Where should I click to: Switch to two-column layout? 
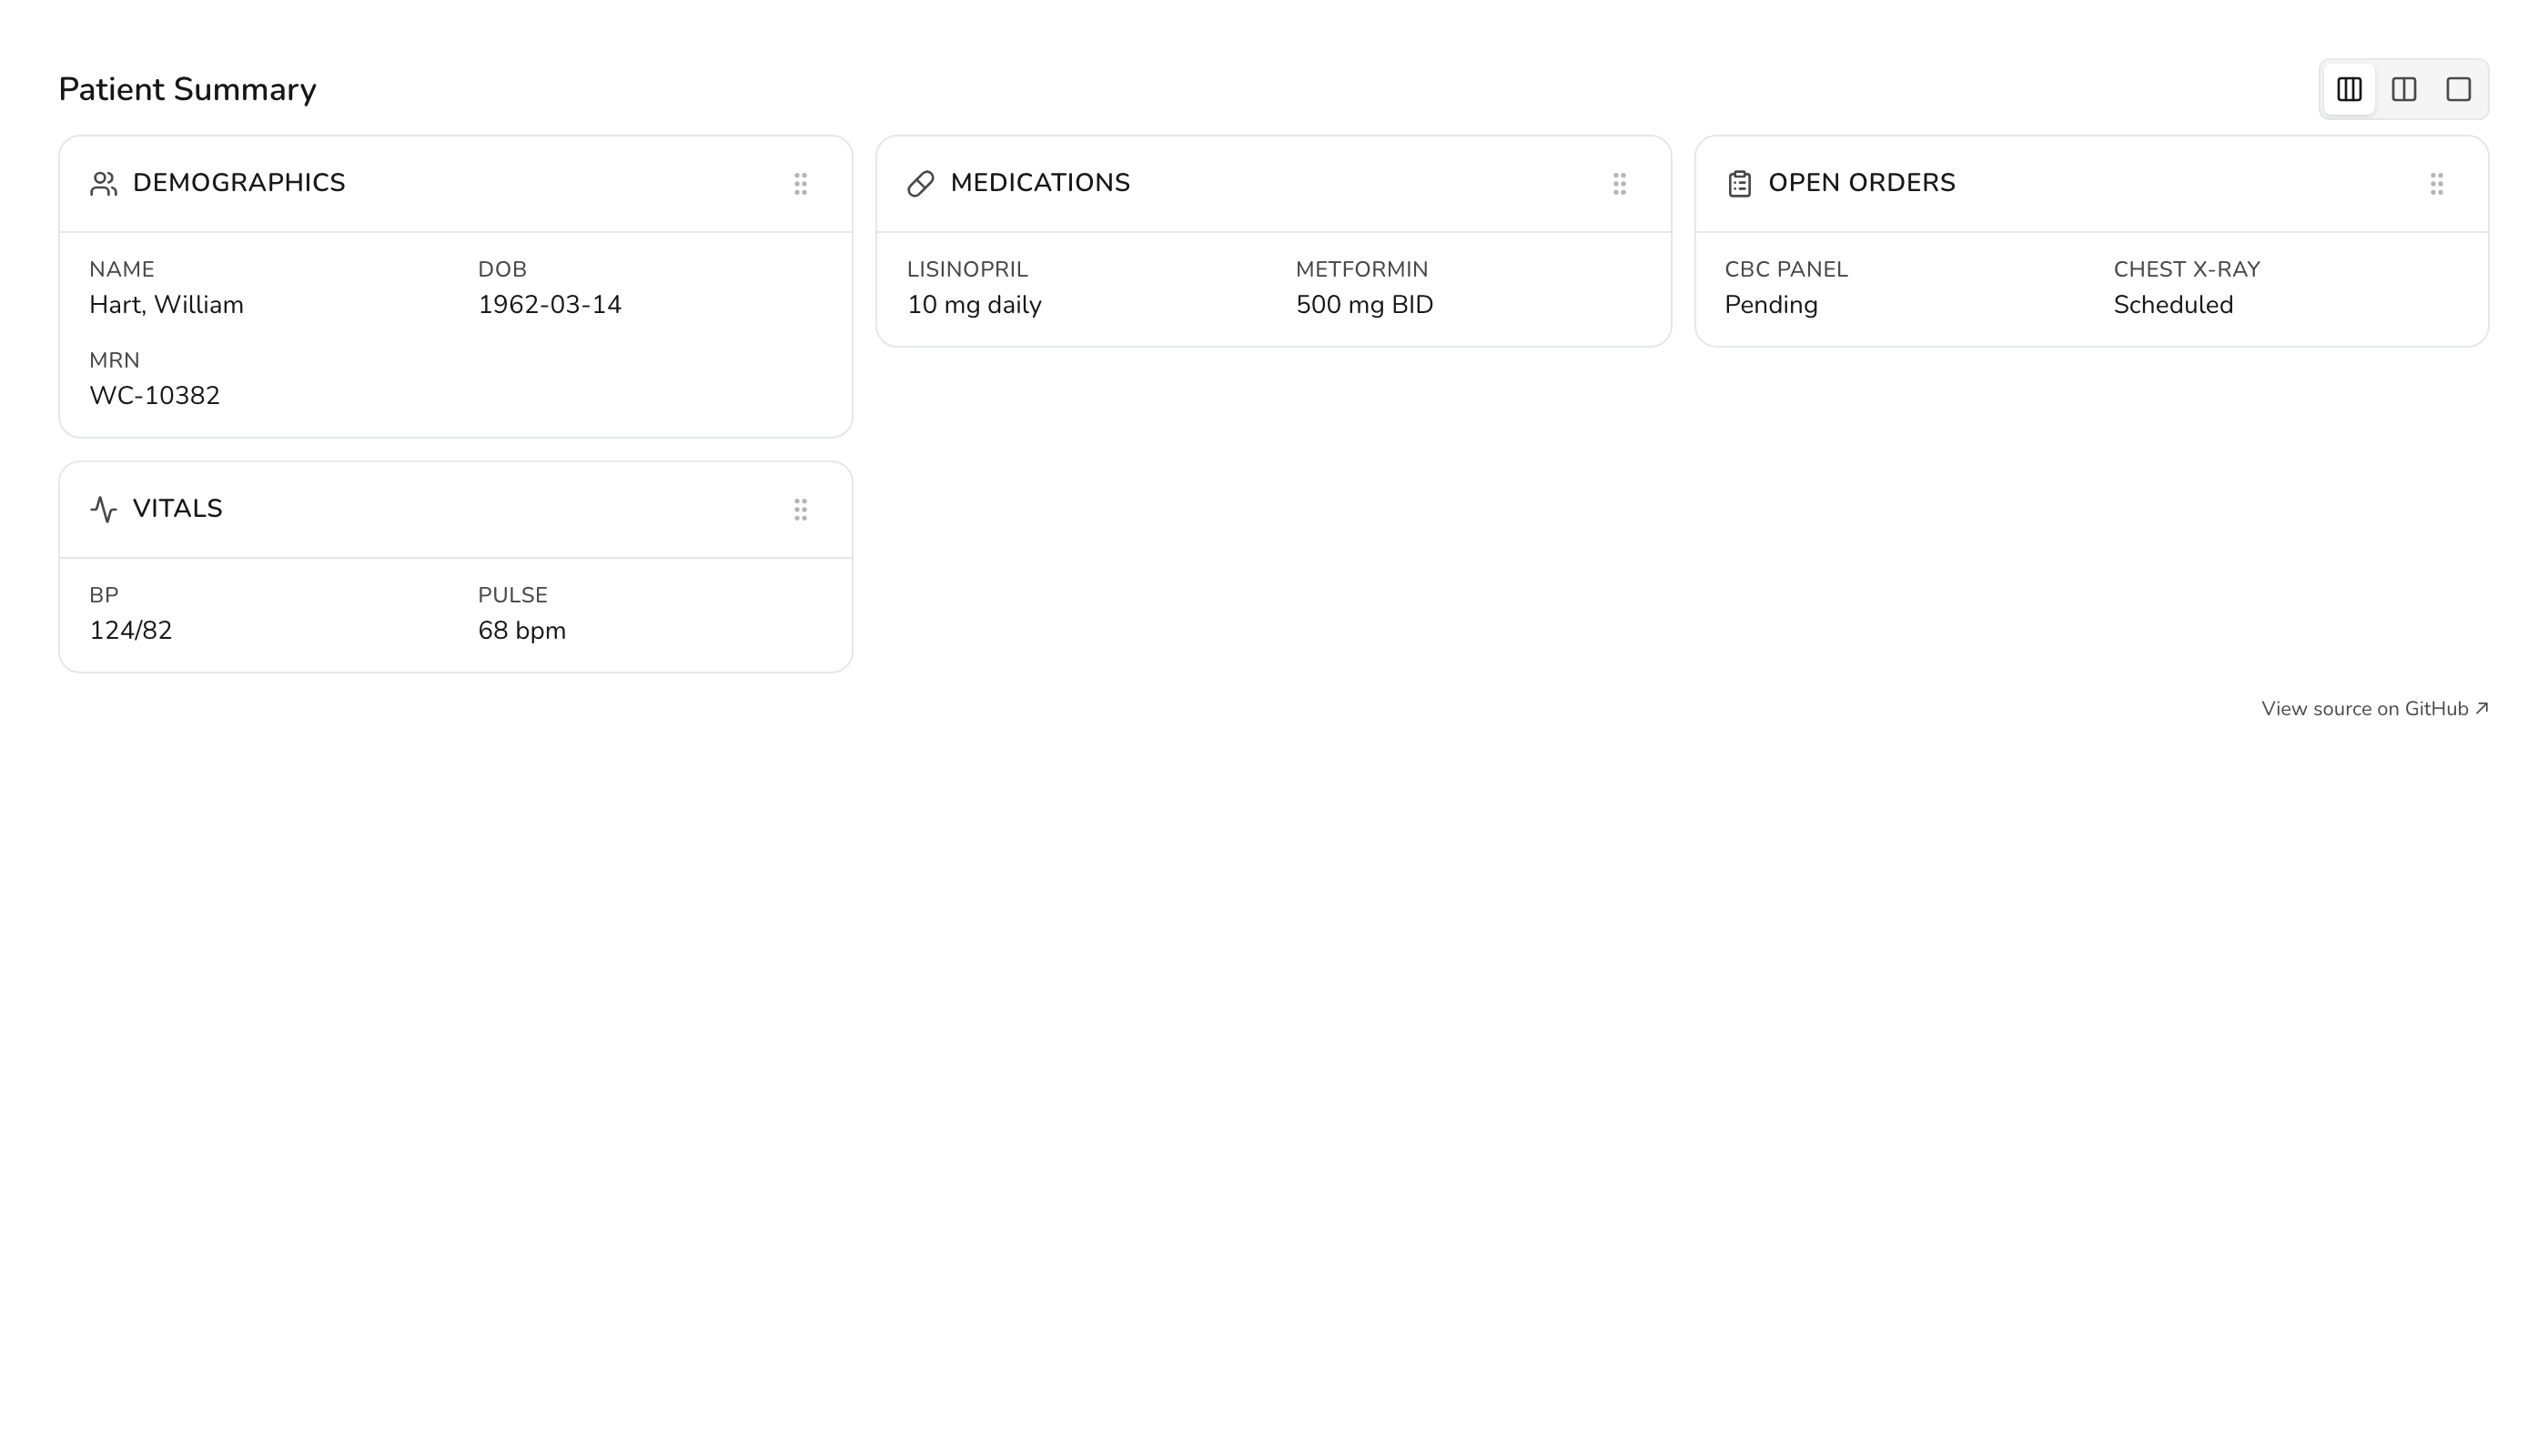click(2404, 90)
